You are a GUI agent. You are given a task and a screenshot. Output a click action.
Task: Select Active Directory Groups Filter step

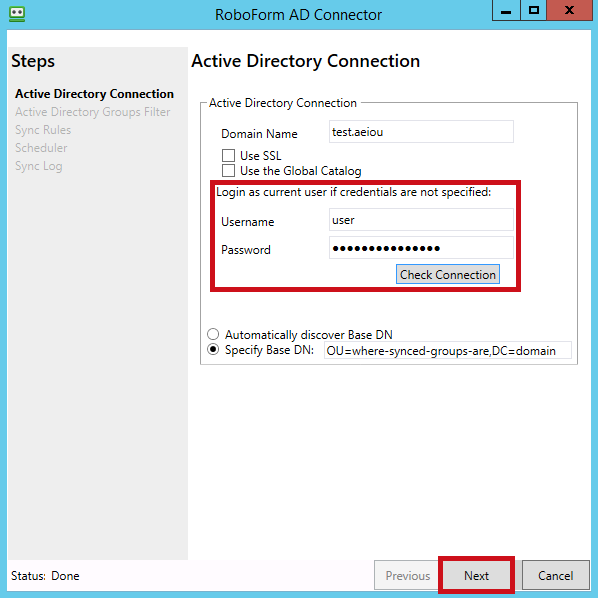[93, 112]
